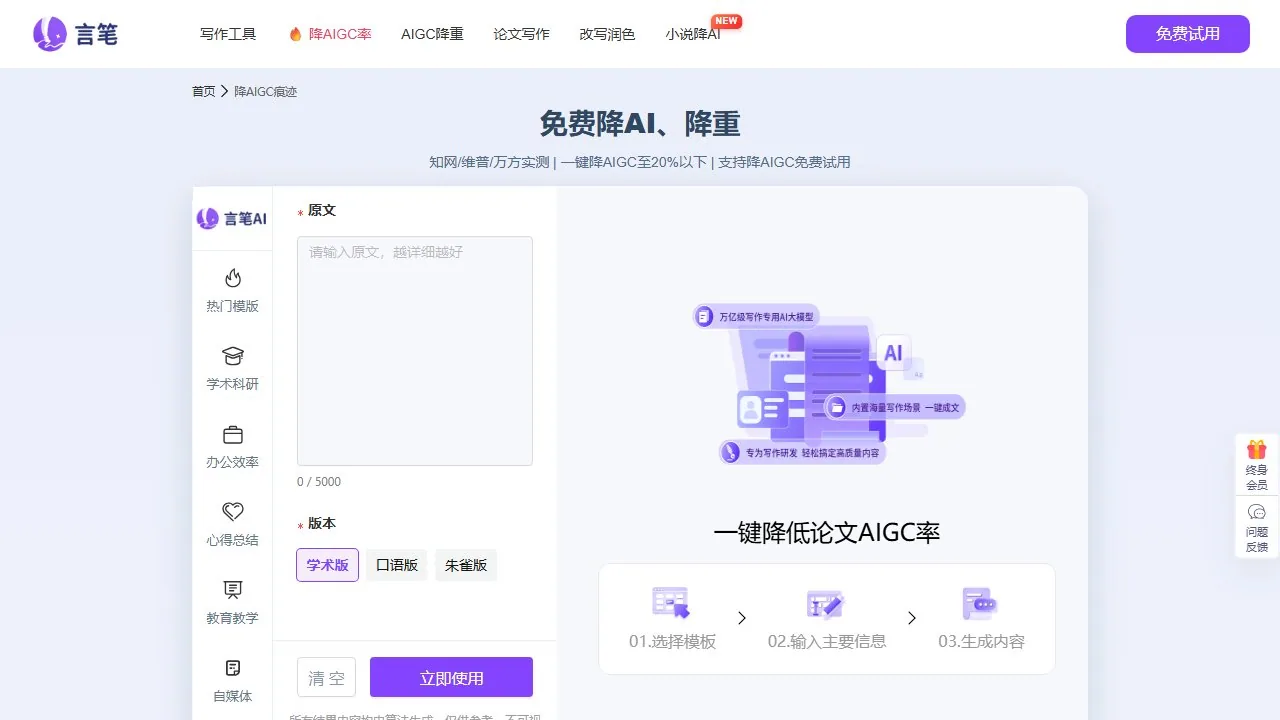Image resolution: width=1280 pixels, height=720 pixels.
Task: Click the 言笔 logo in the header
Action: pos(75,34)
